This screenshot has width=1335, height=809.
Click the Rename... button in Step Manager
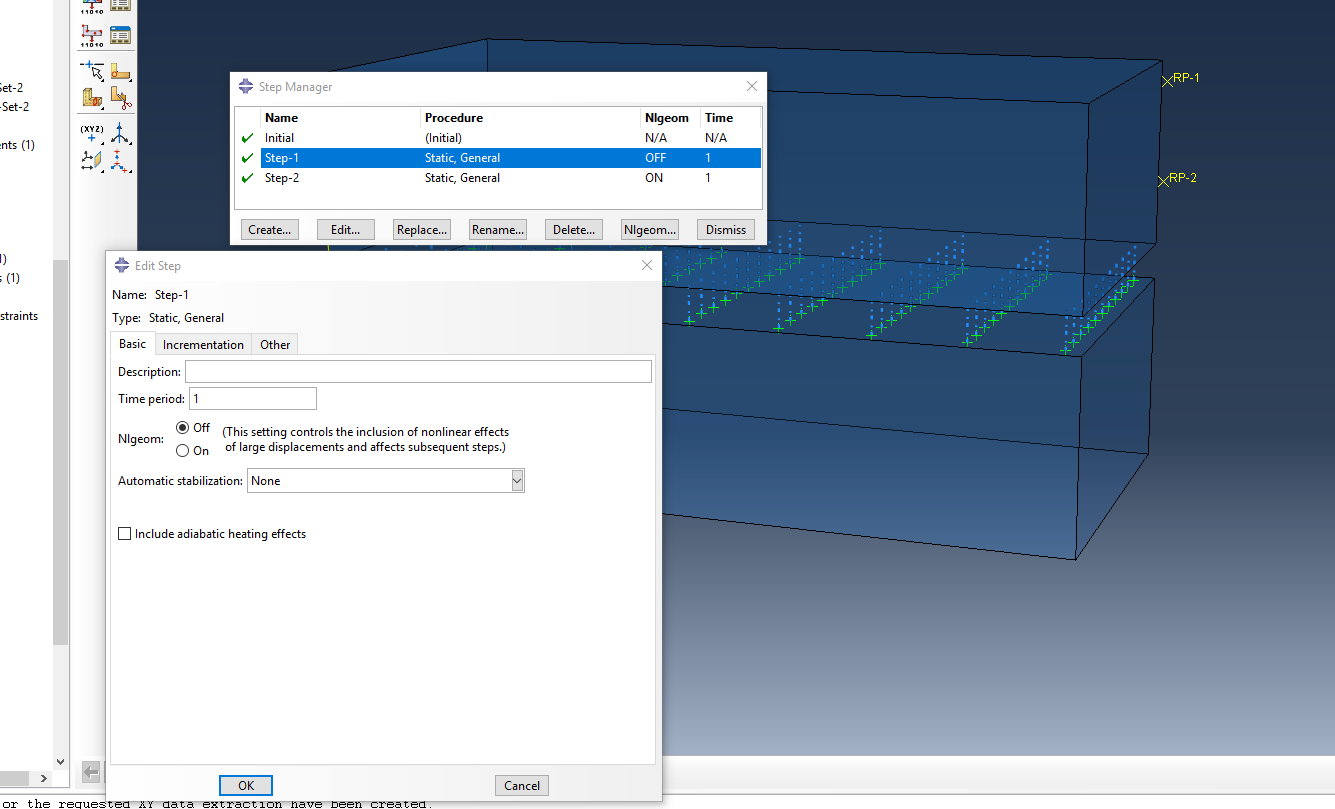[498, 230]
